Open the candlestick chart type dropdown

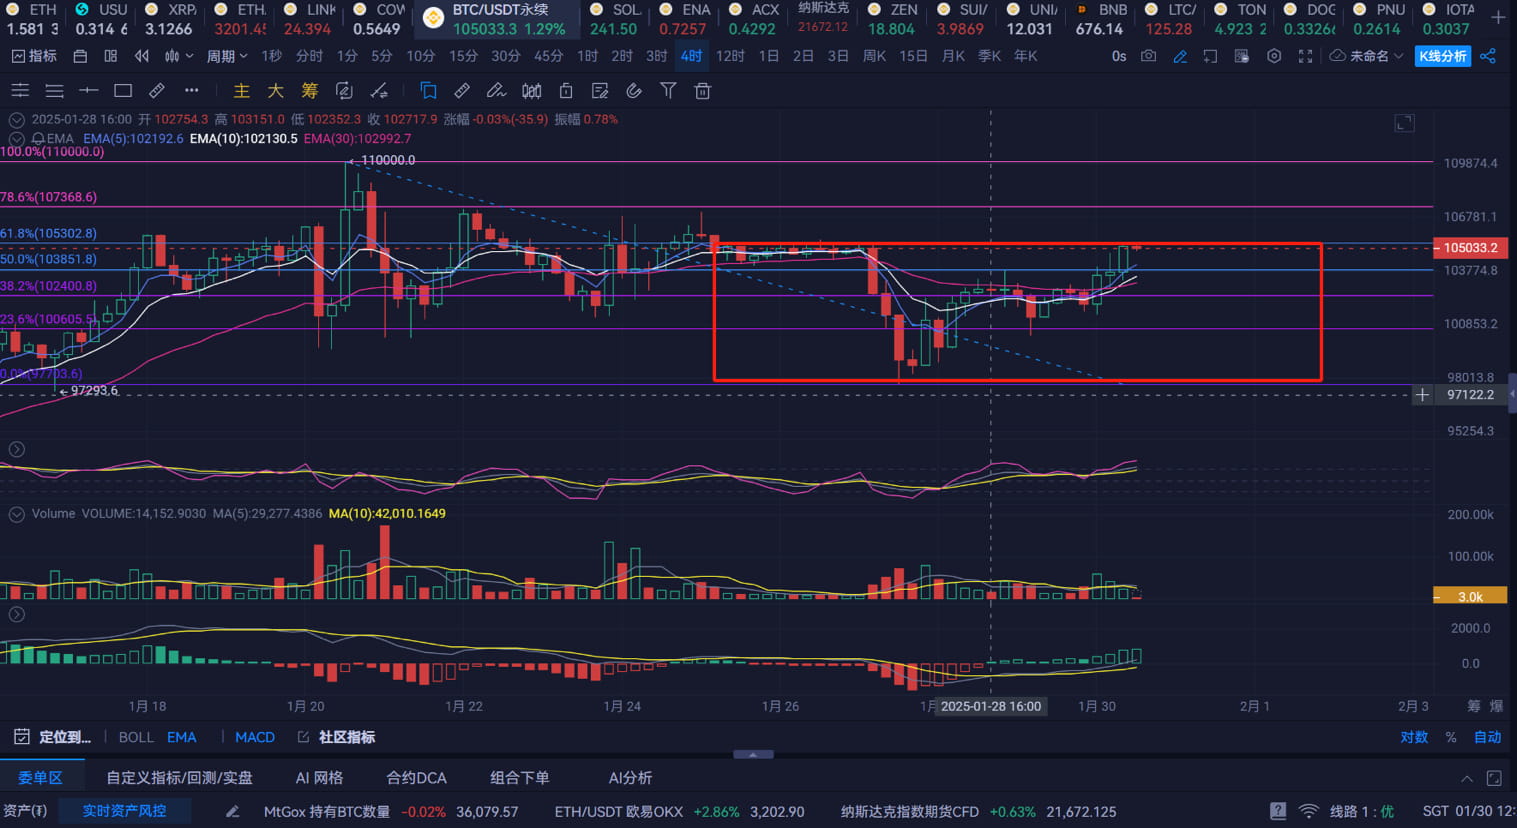(x=178, y=56)
